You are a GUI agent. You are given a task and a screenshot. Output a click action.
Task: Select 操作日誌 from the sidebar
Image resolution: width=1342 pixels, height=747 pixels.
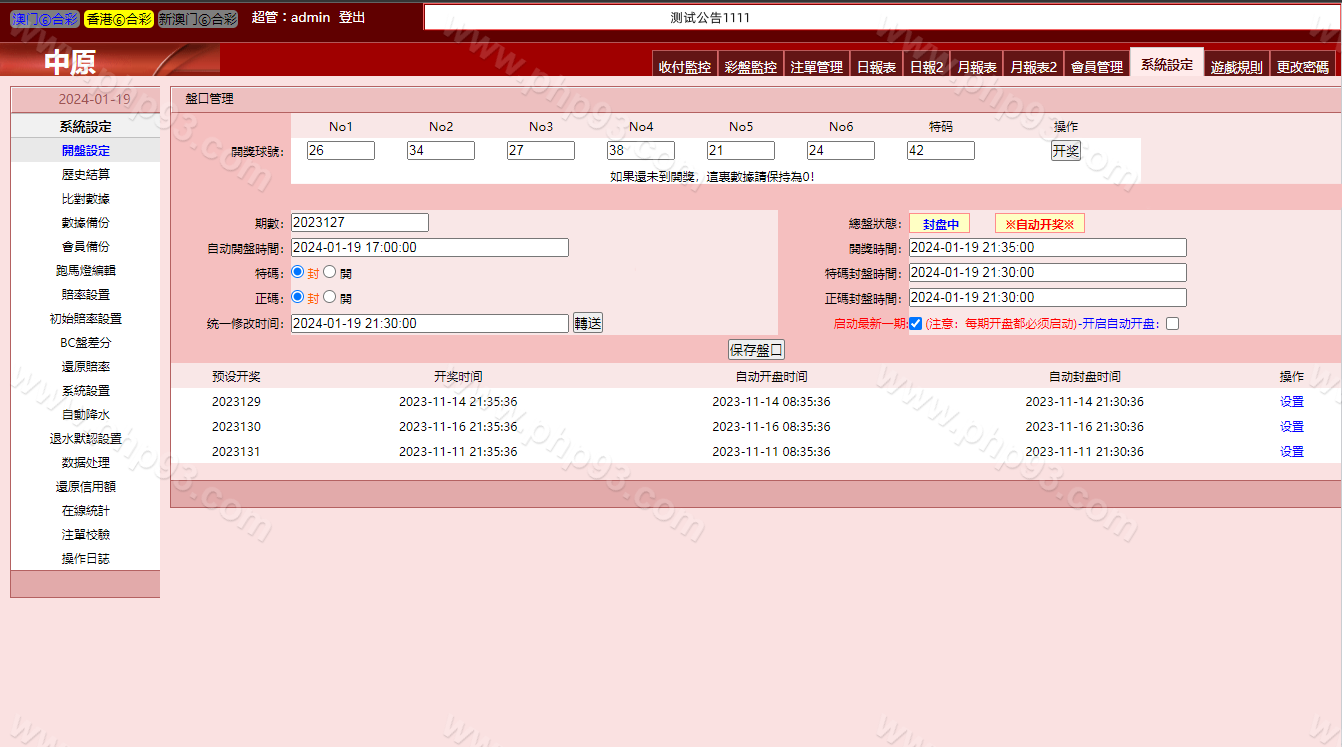pos(85,559)
